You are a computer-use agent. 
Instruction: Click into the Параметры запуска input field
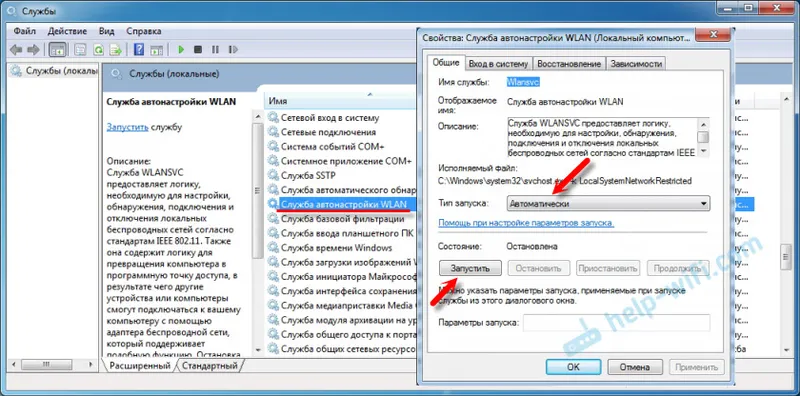point(616,323)
